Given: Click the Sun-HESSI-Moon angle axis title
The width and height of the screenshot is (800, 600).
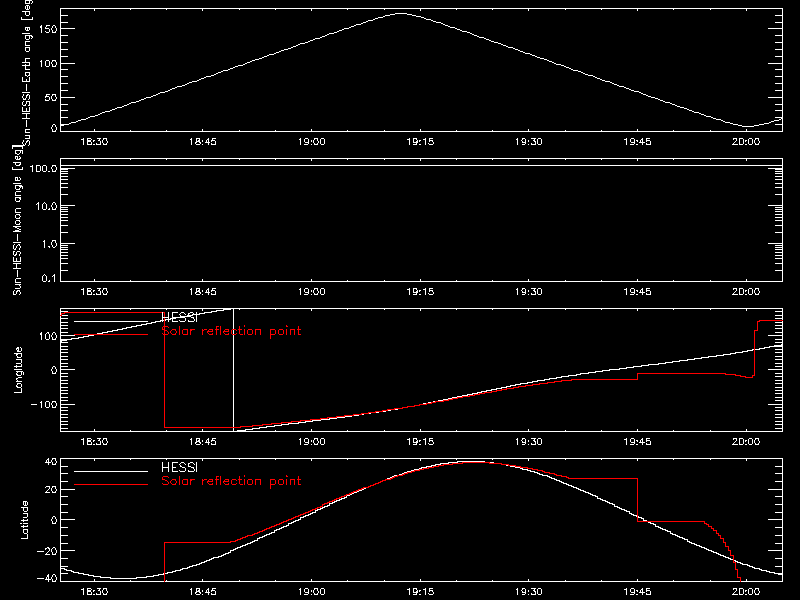Looking at the screenshot, I should pyautogui.click(x=17, y=220).
